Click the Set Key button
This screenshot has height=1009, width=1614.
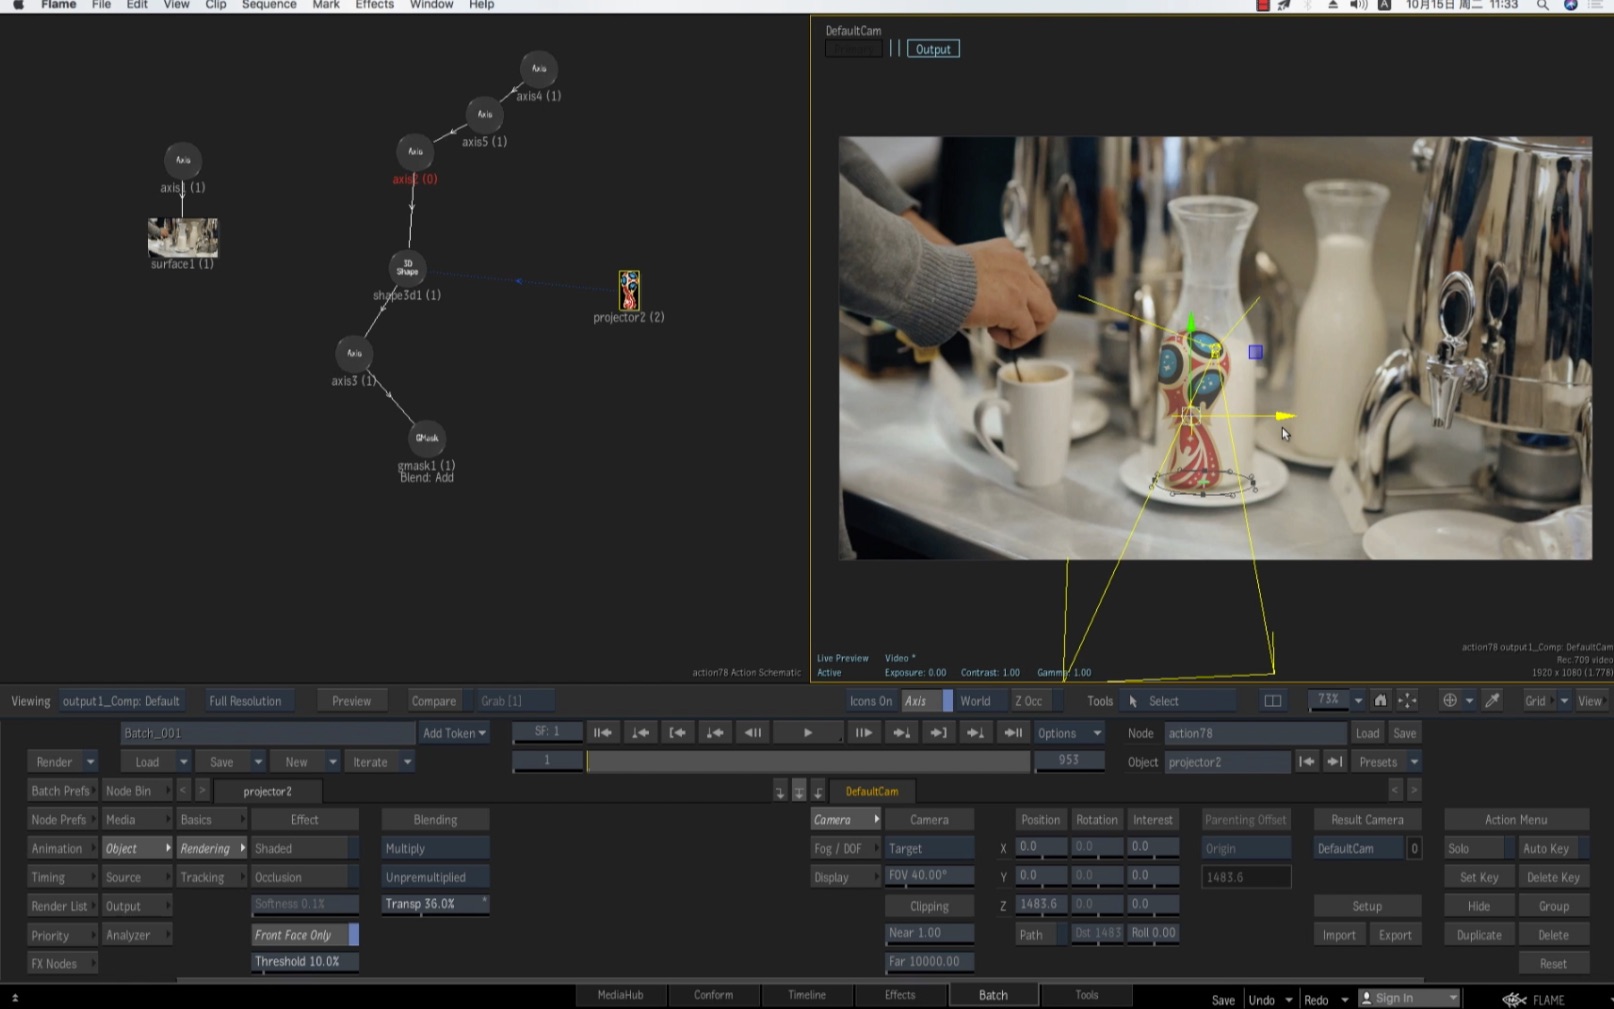click(1478, 876)
